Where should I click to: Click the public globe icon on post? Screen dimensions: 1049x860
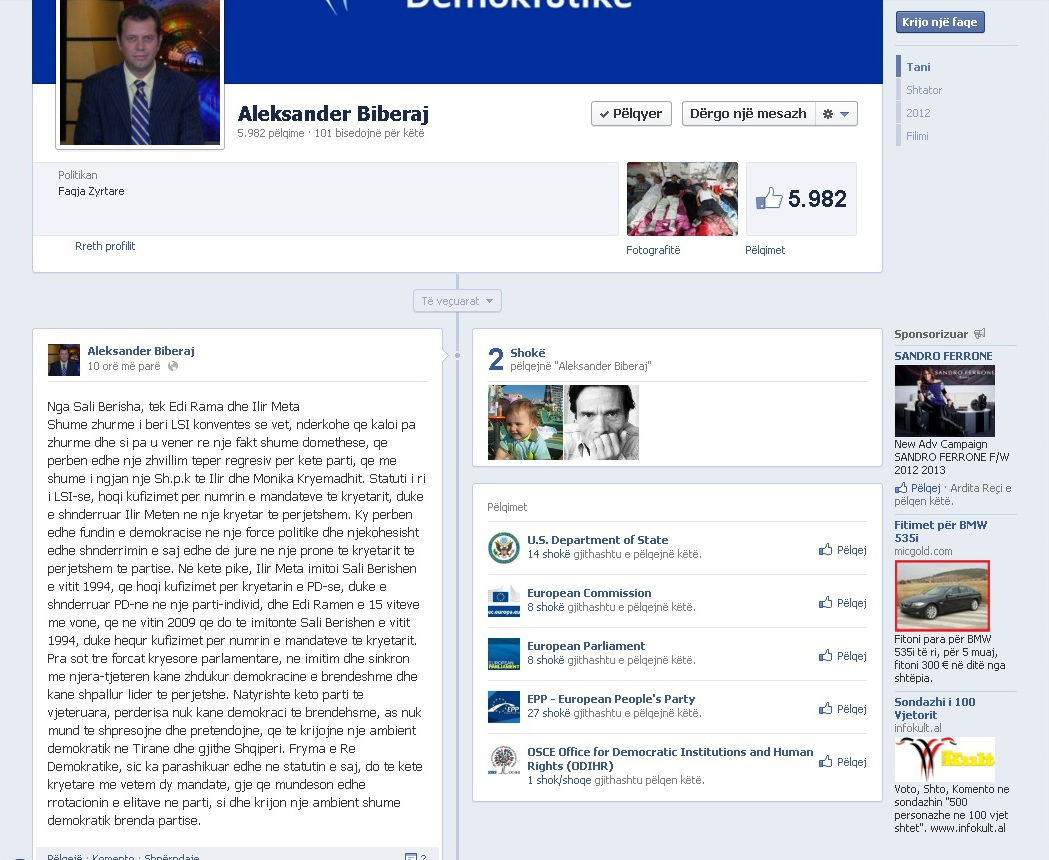pyautogui.click(x=173, y=367)
